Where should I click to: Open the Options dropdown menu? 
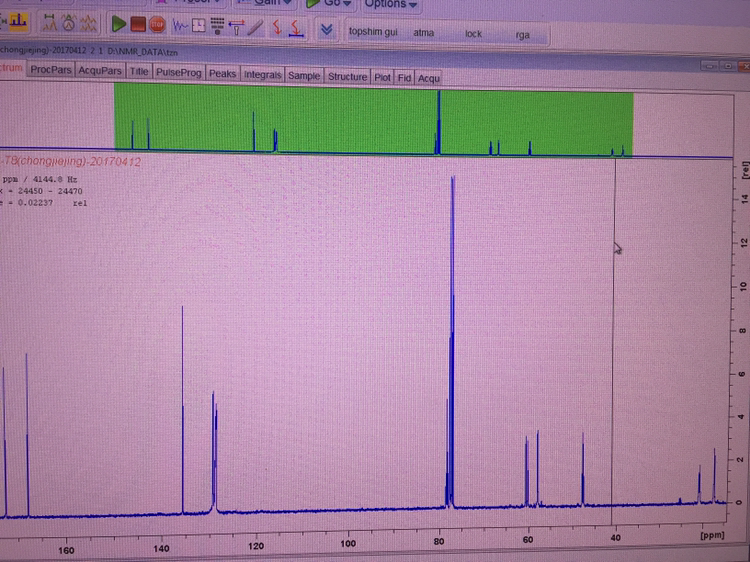click(x=391, y=4)
